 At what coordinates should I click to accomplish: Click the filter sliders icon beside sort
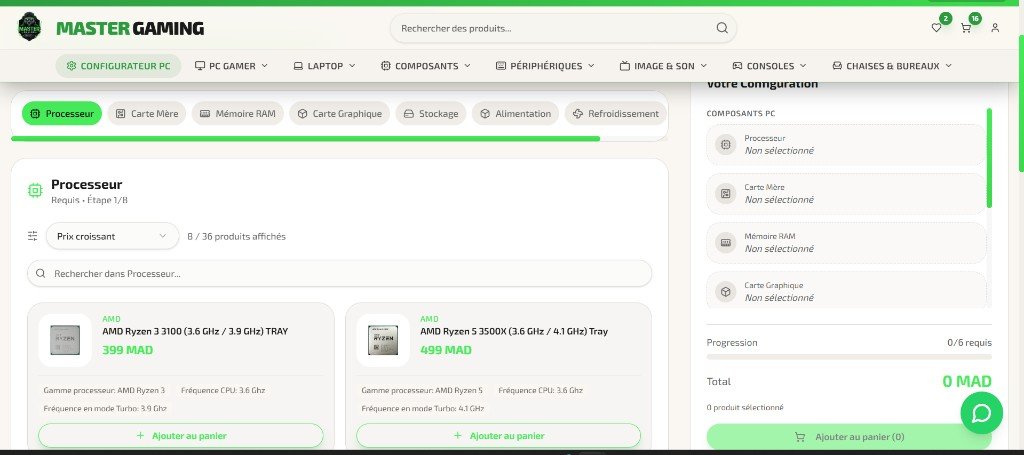pyautogui.click(x=33, y=236)
